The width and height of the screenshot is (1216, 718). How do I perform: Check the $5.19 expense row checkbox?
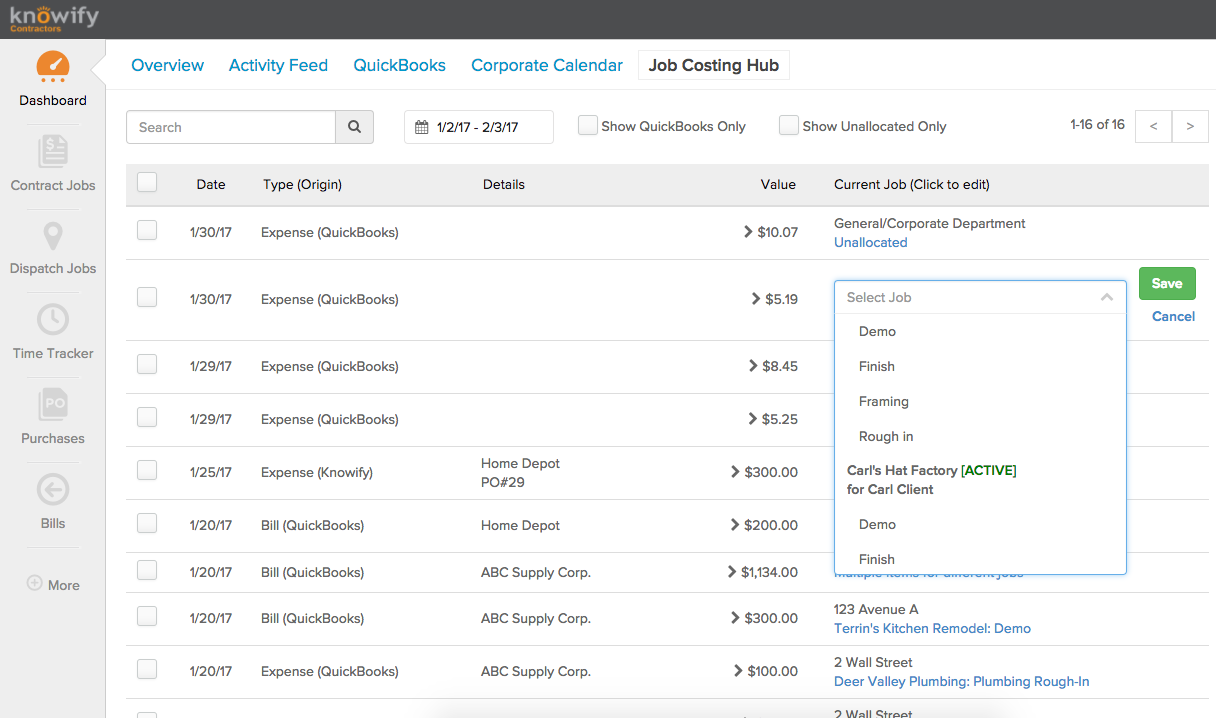point(147,297)
